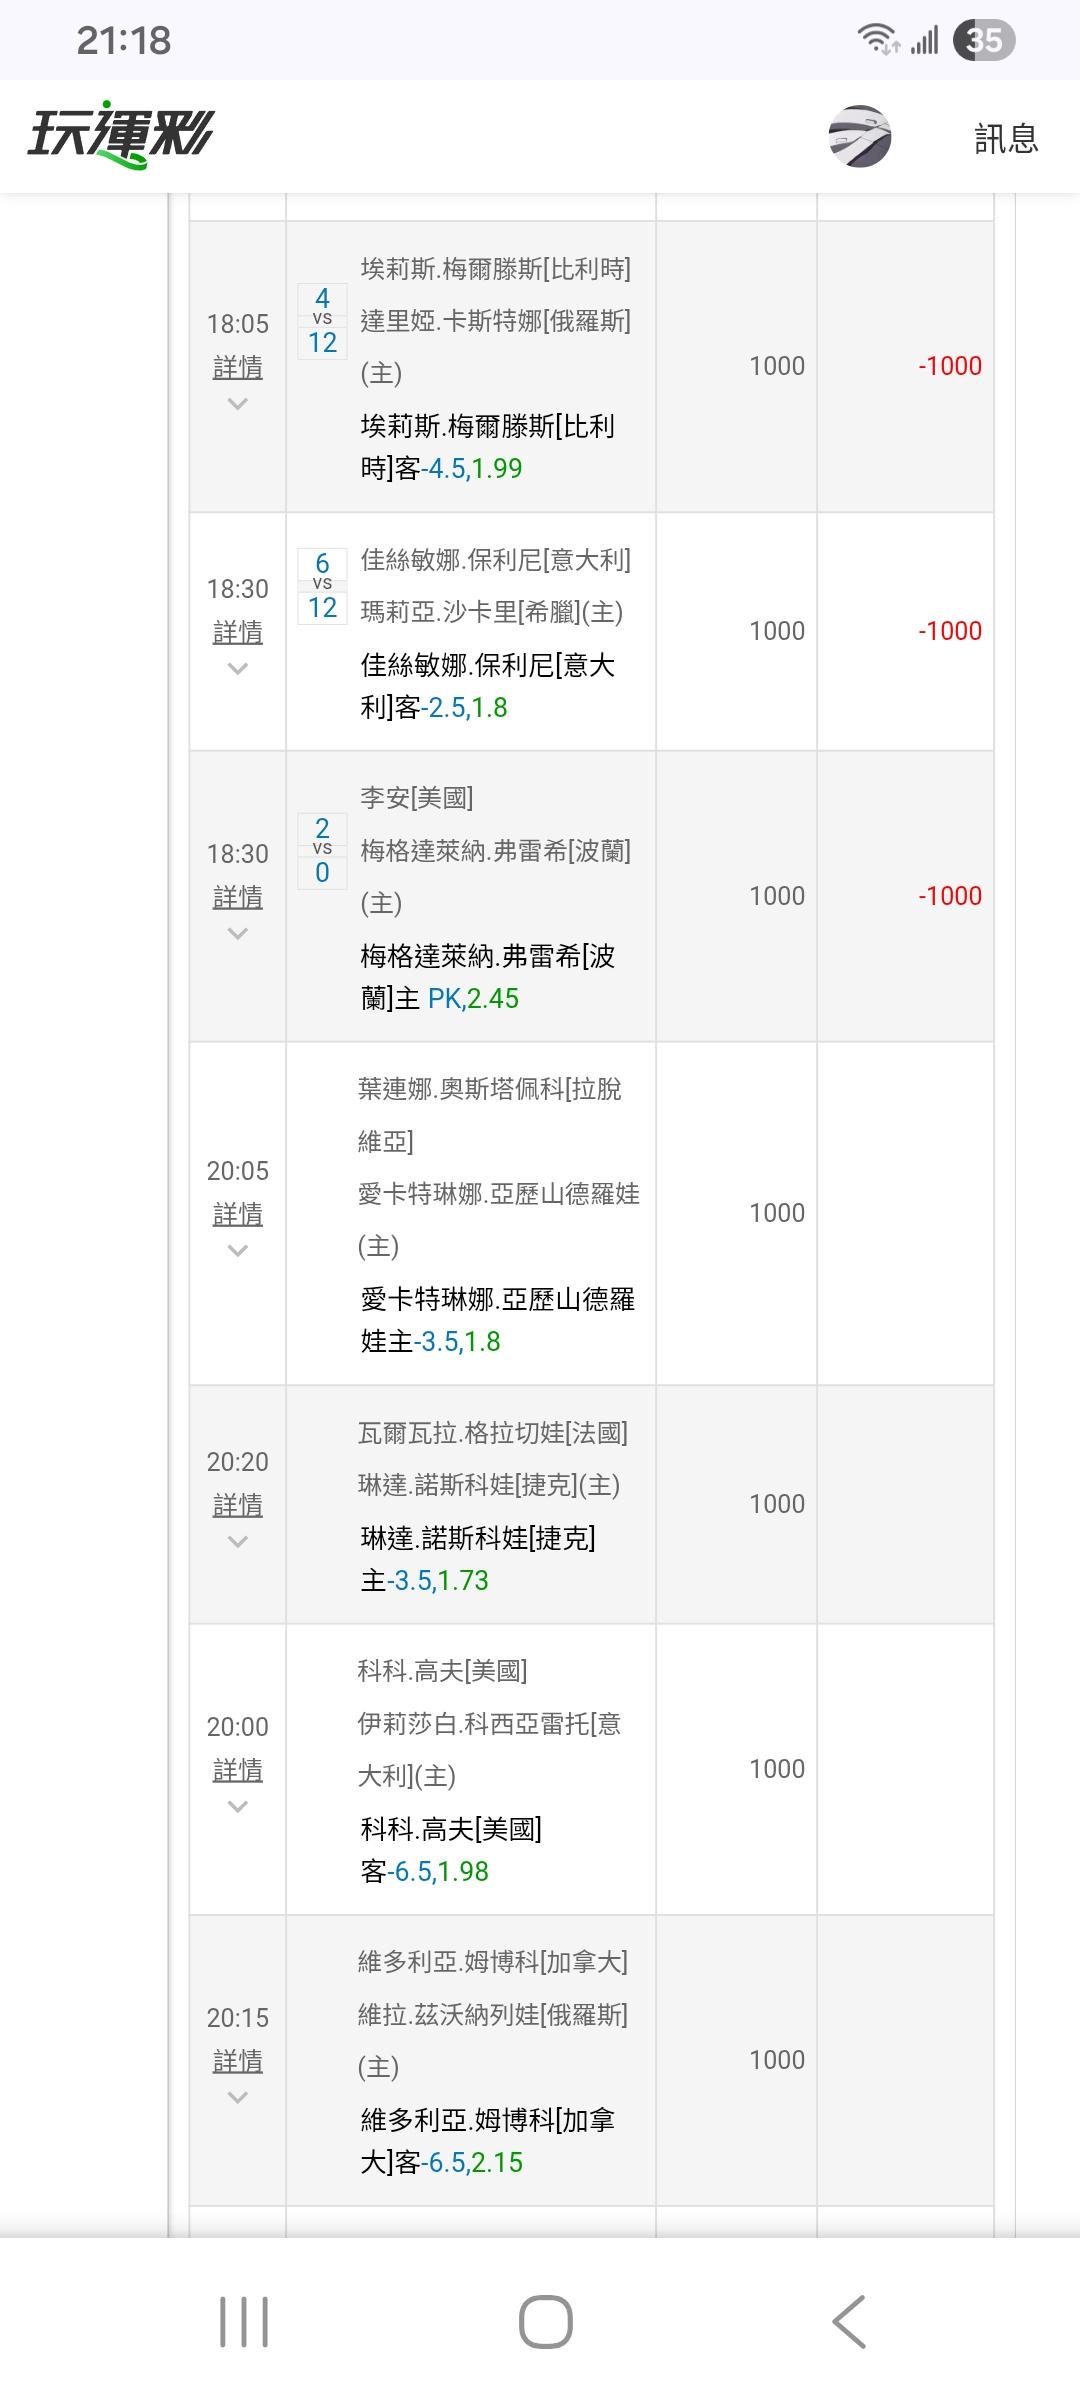Expand the 20:00 match row chevron

[238, 1806]
